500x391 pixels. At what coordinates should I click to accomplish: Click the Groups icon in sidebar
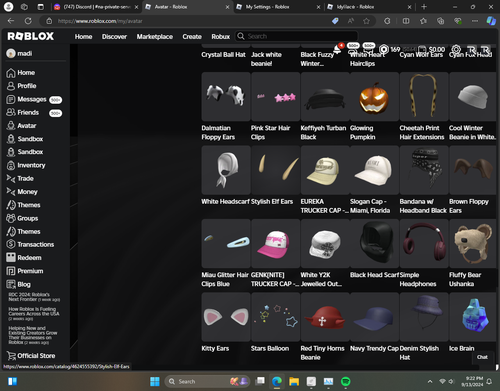[x=11, y=218]
